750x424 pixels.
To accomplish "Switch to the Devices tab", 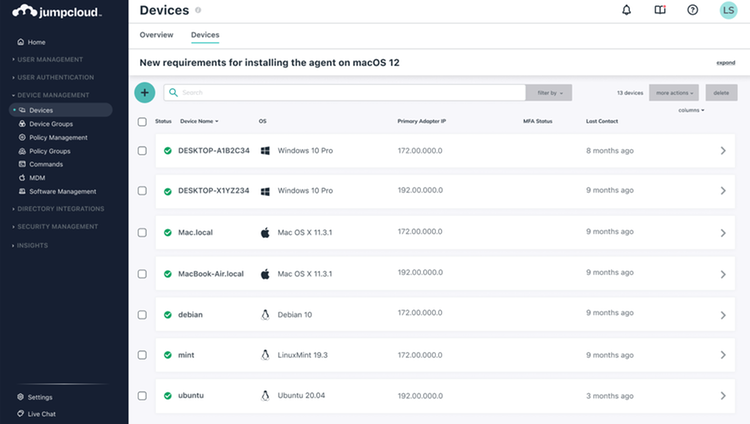I will [x=205, y=34].
